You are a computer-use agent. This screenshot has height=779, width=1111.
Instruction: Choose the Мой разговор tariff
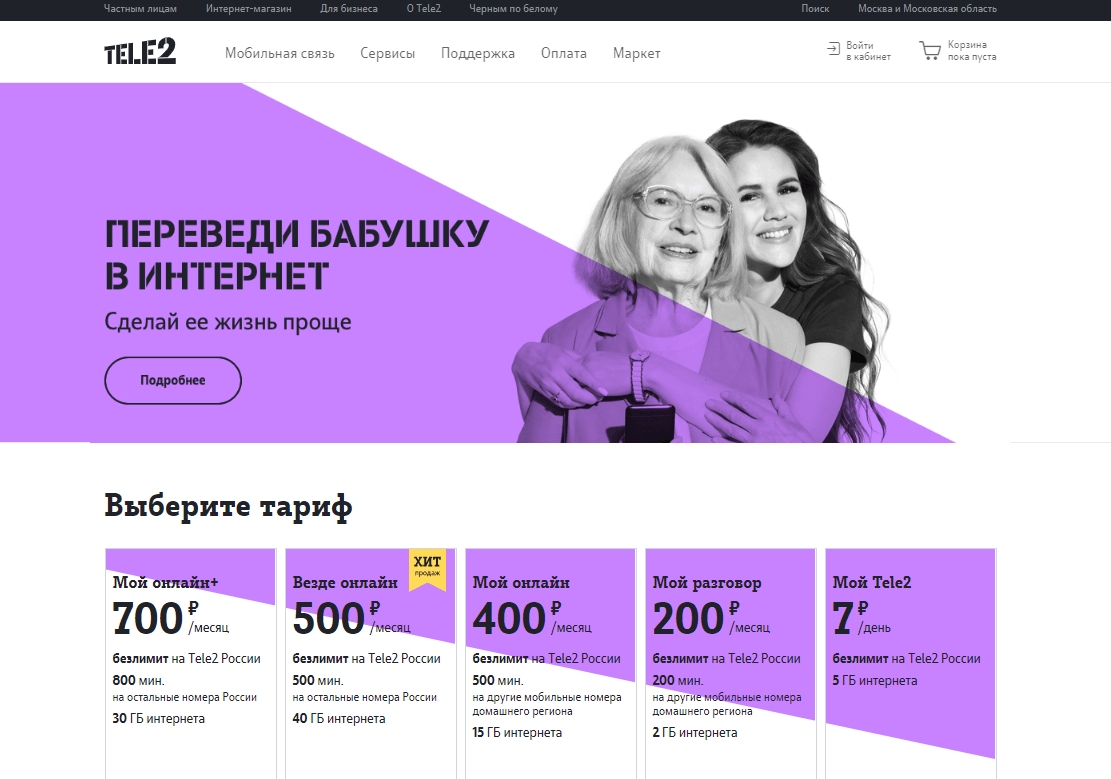point(731,663)
